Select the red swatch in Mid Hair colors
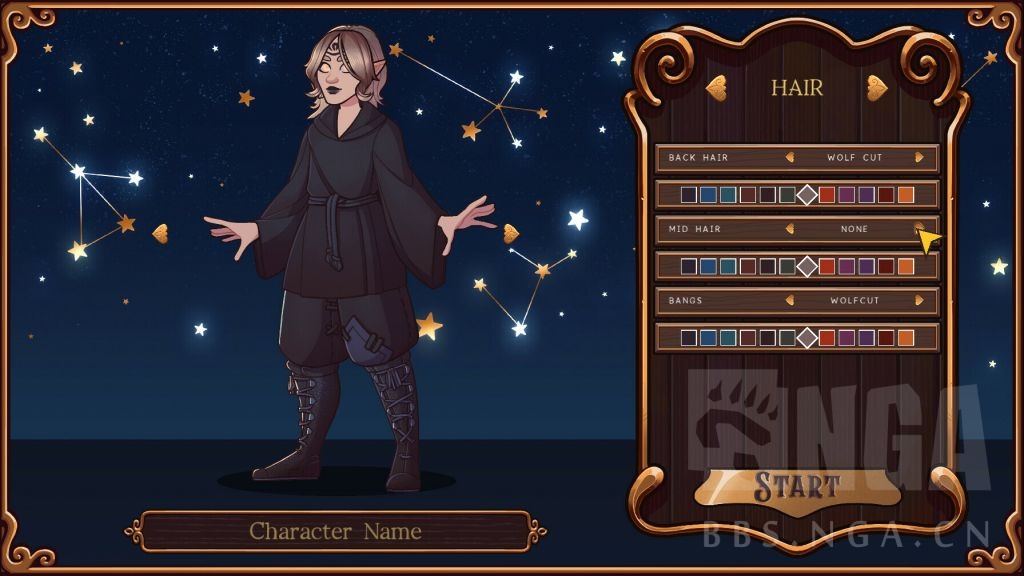The height and width of the screenshot is (576, 1024). point(827,266)
